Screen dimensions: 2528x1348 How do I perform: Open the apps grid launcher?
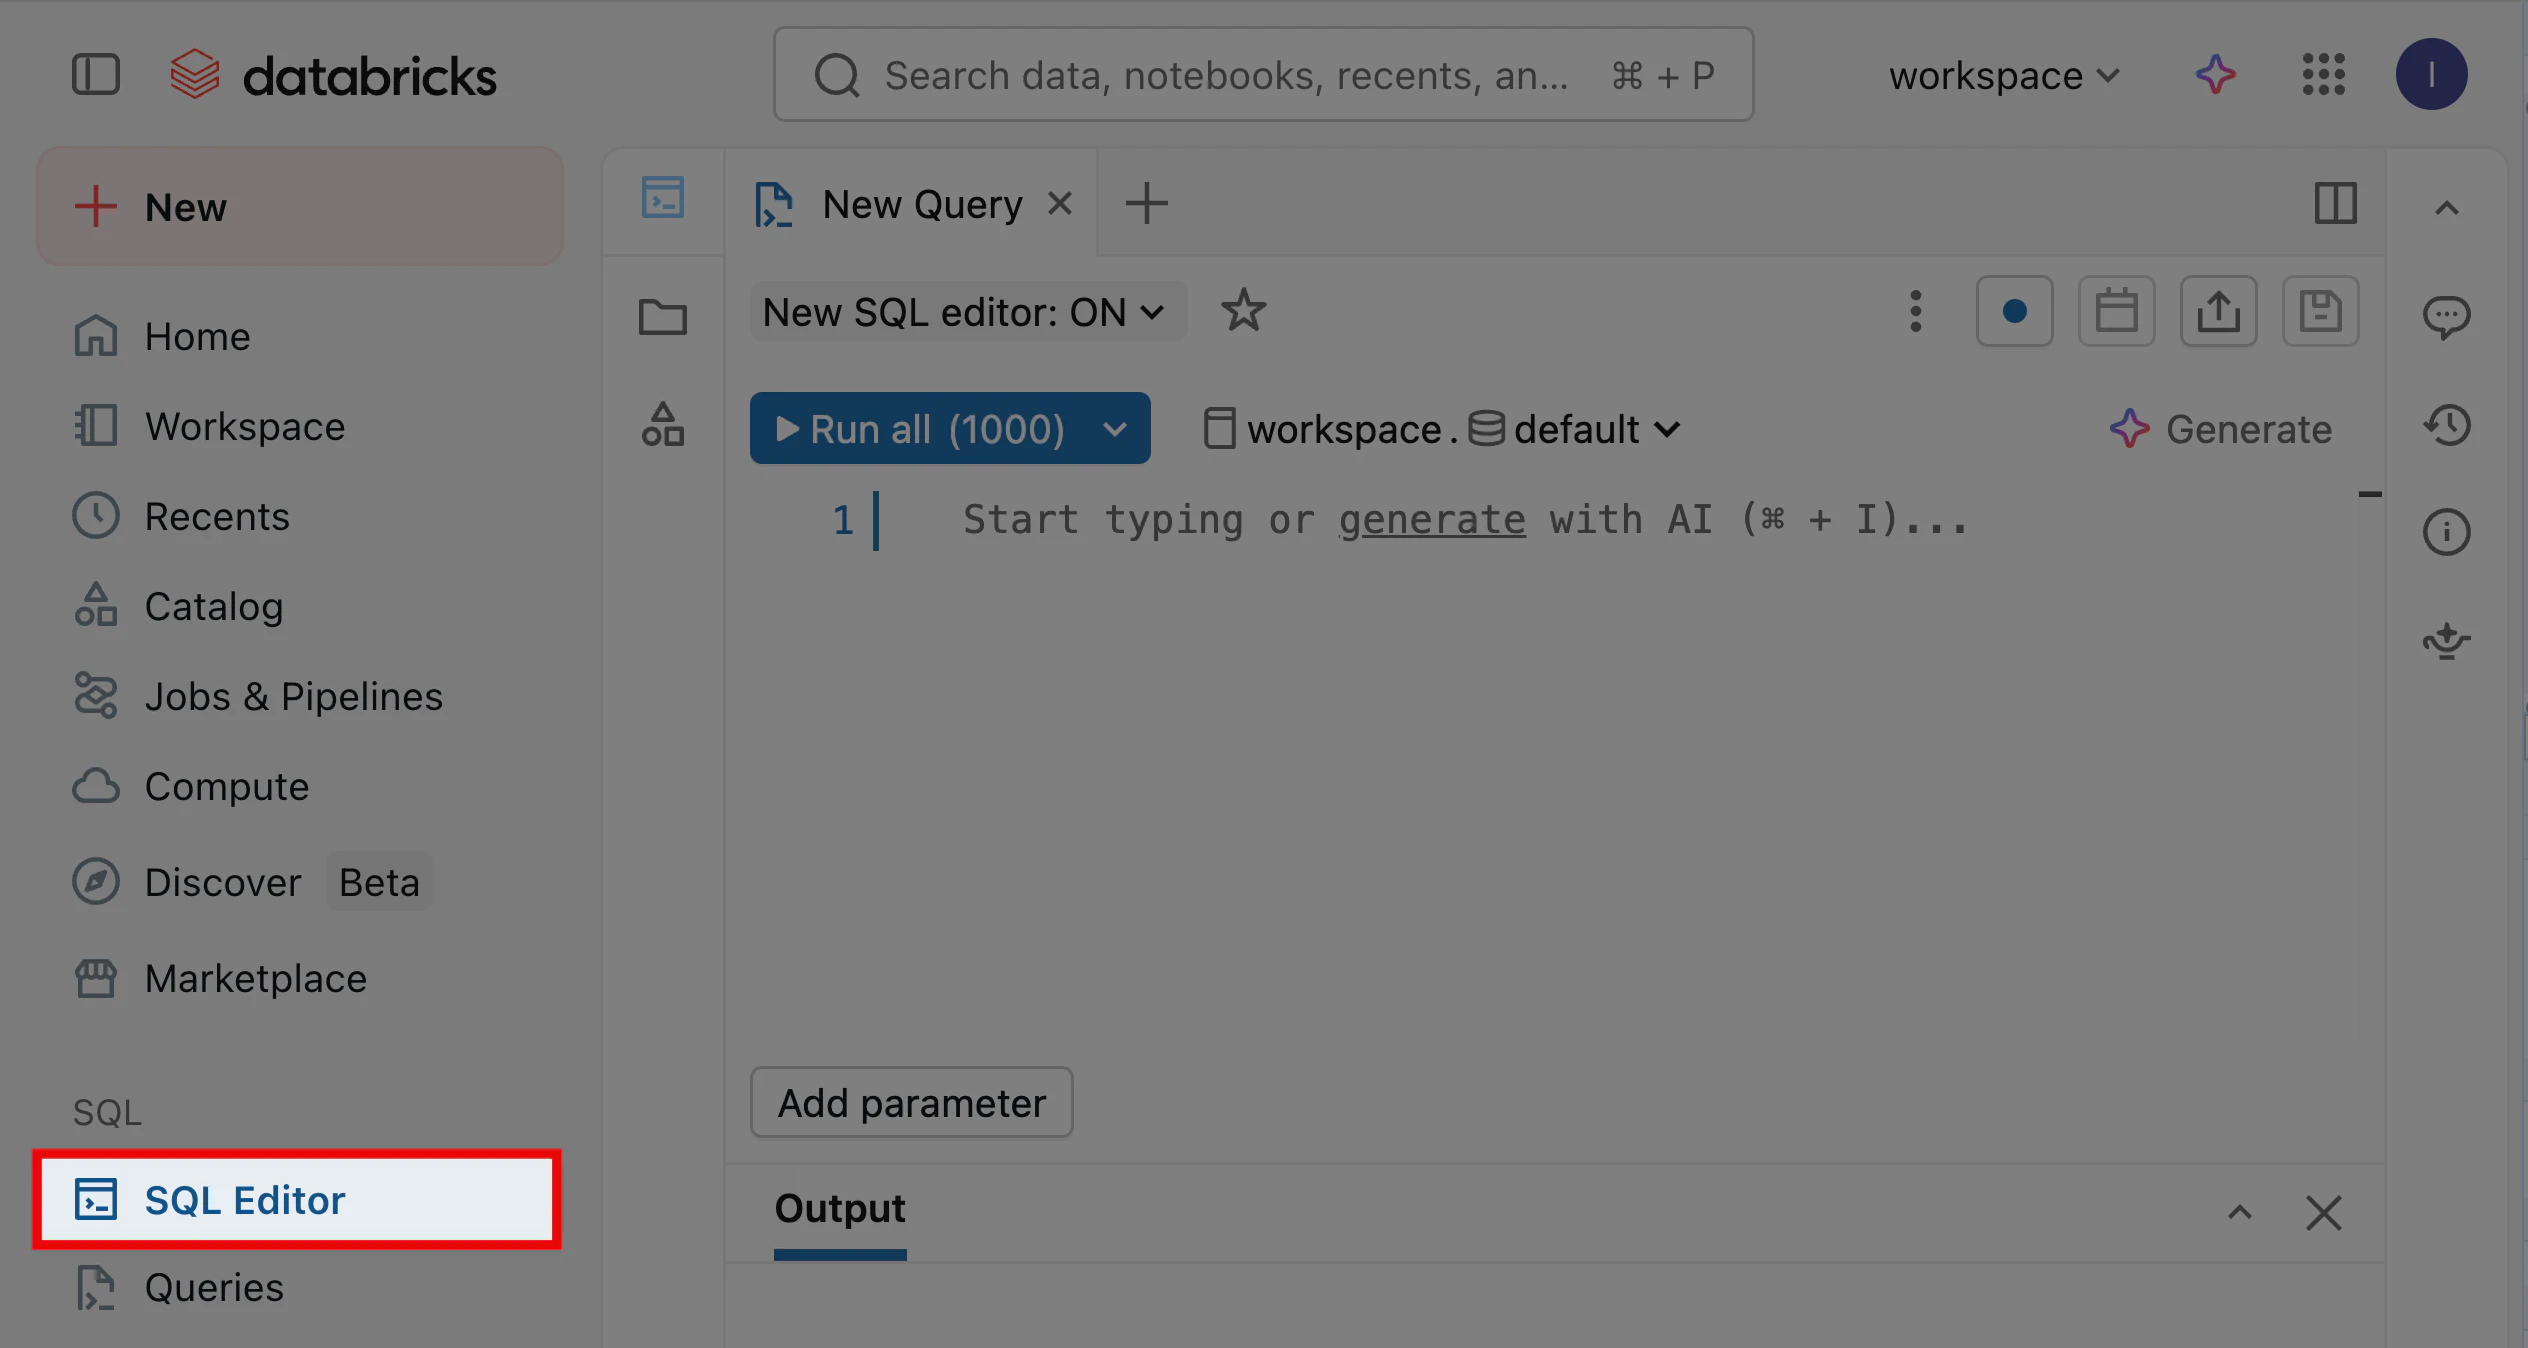(2323, 75)
